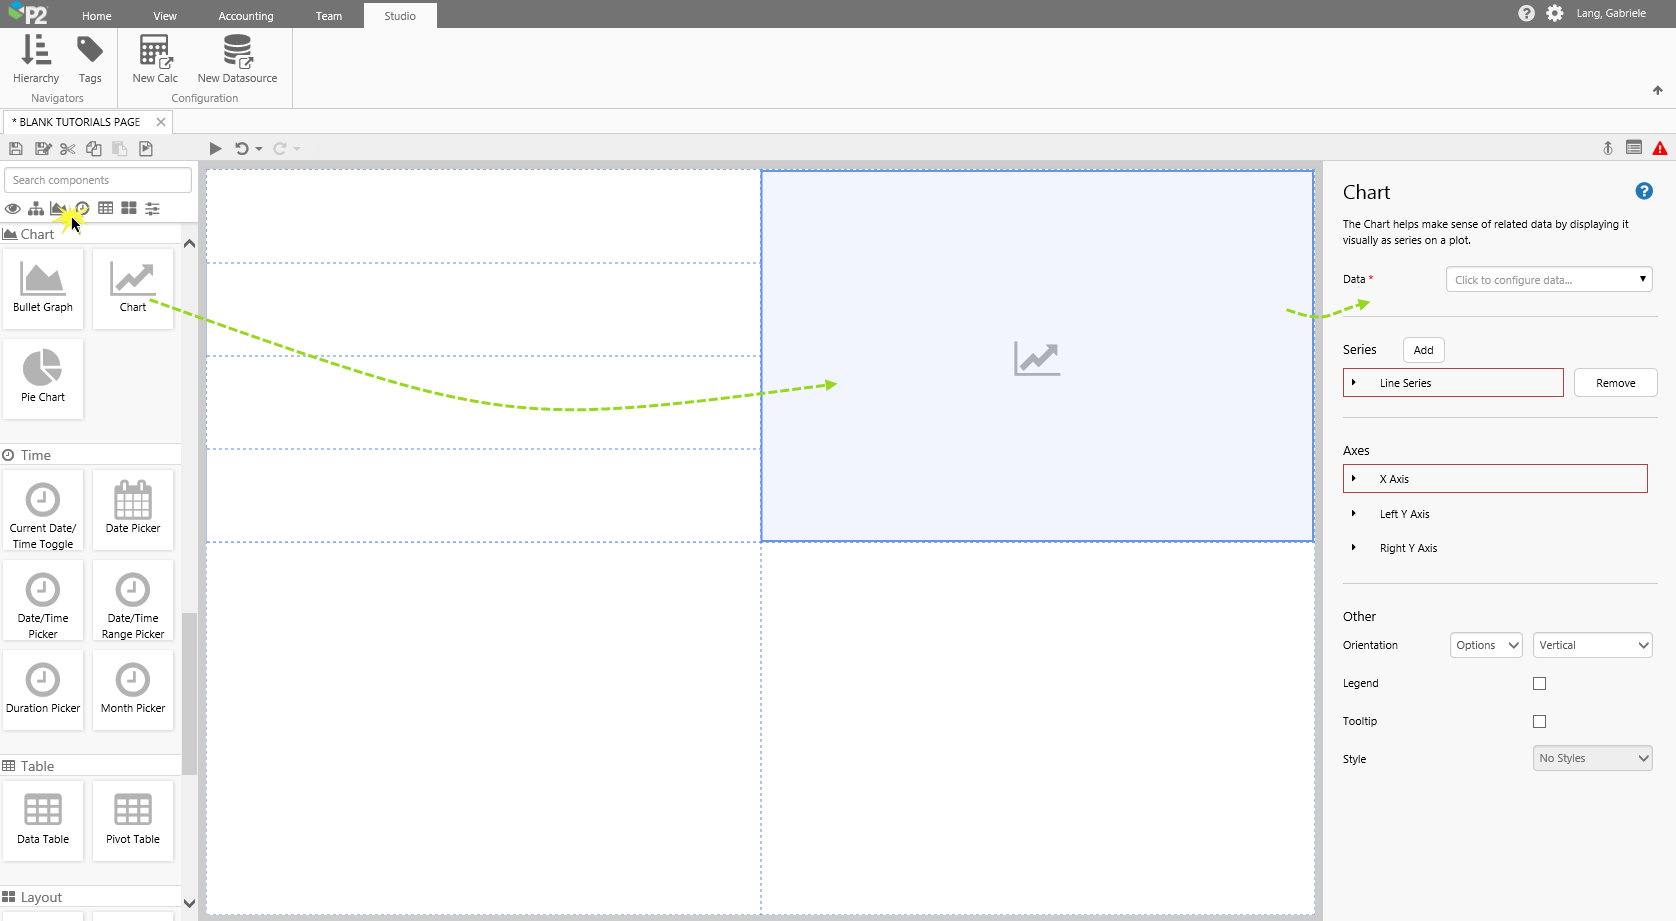This screenshot has height=921, width=1676.
Task: Open the Data configuration dropdown
Action: tap(1549, 280)
